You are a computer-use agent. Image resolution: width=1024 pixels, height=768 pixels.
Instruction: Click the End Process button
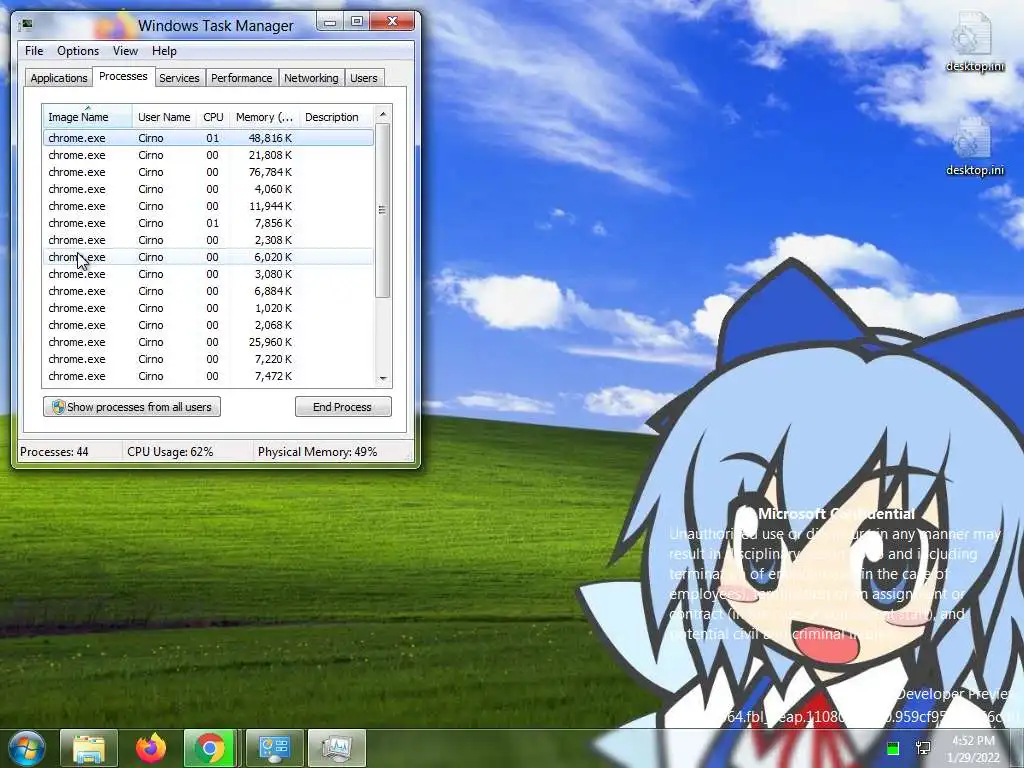coord(343,407)
